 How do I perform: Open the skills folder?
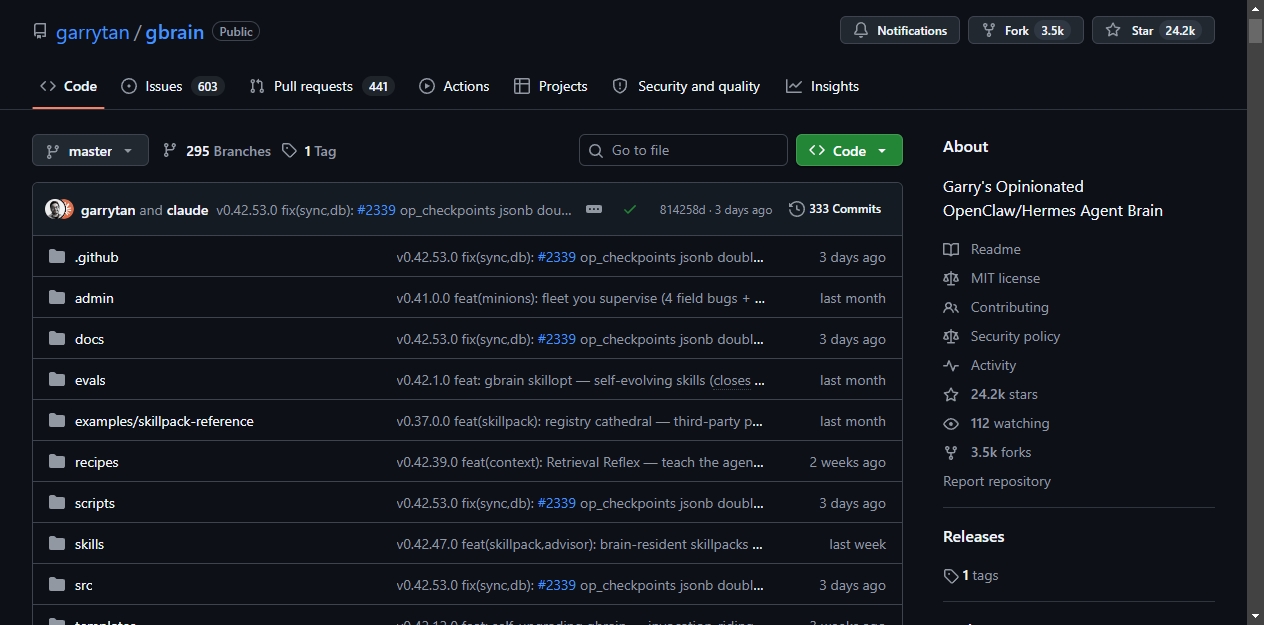click(x=89, y=544)
